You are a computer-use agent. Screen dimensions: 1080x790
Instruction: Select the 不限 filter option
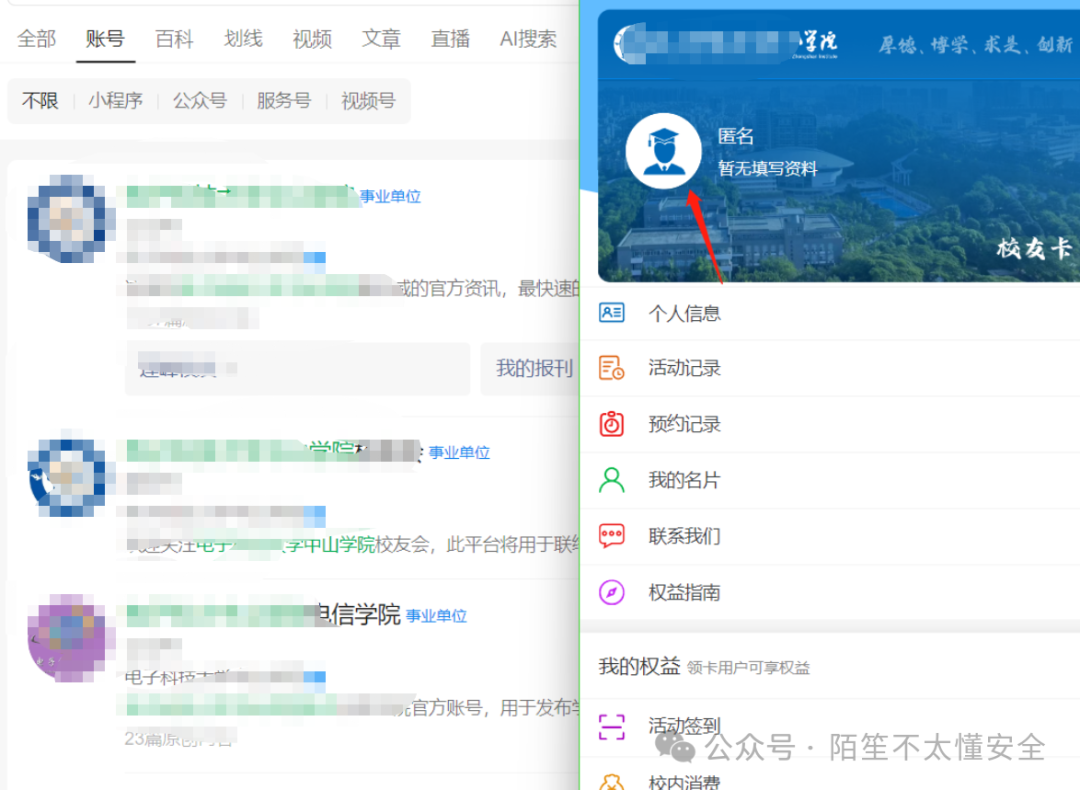(x=39, y=101)
